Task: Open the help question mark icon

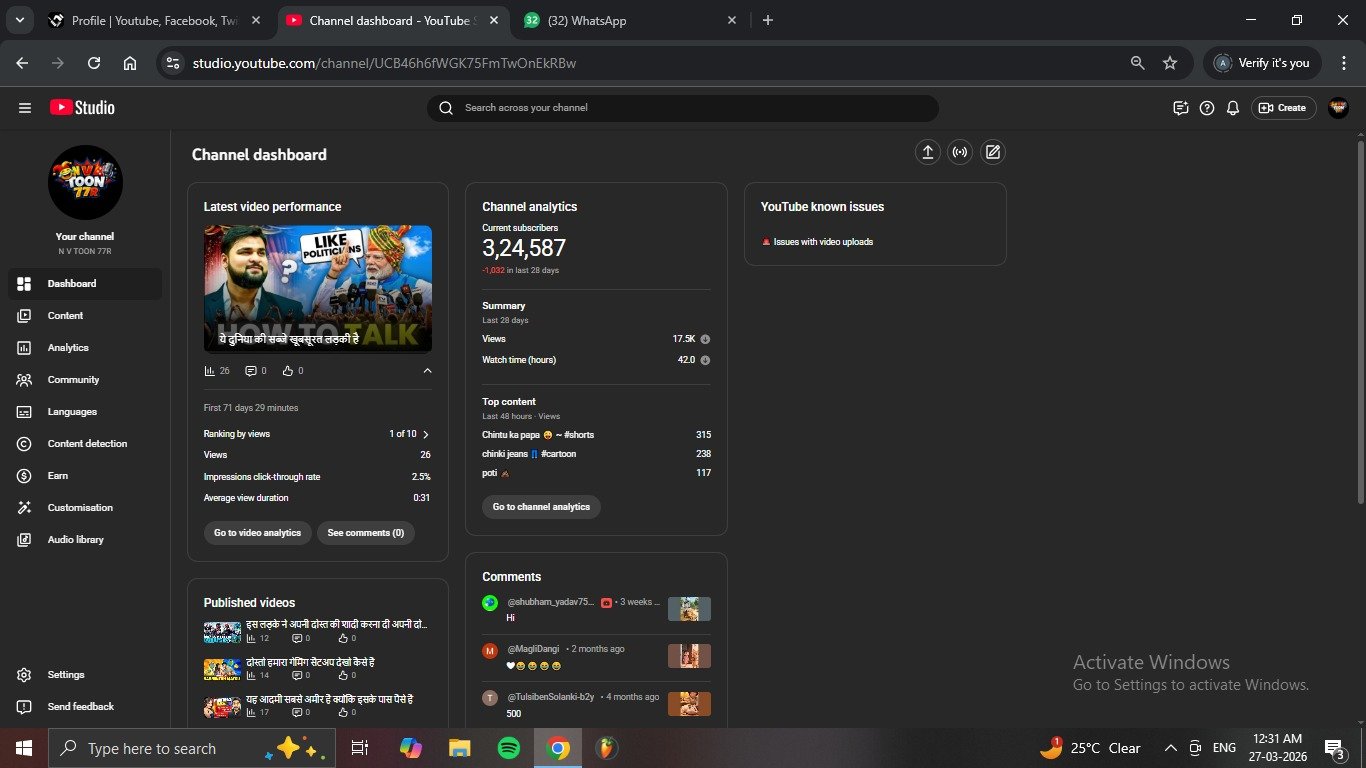Action: pyautogui.click(x=1207, y=108)
